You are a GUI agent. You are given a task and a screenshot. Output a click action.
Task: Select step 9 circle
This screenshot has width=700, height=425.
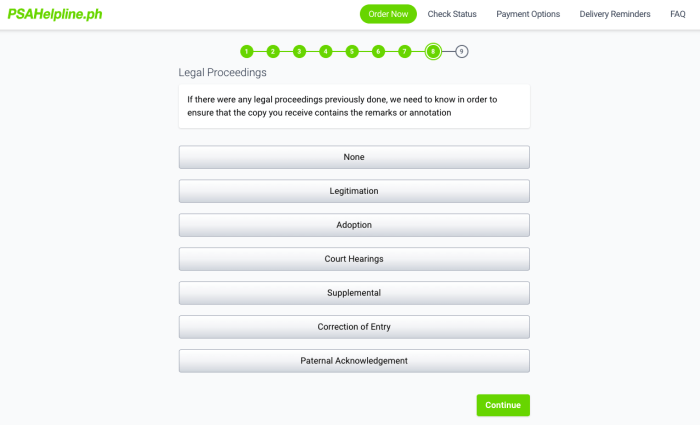(461, 51)
